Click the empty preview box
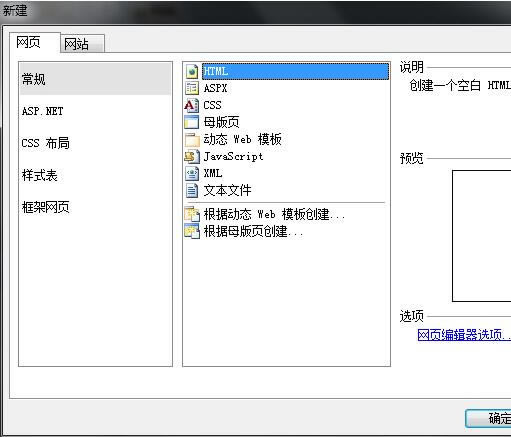 (x=482, y=236)
